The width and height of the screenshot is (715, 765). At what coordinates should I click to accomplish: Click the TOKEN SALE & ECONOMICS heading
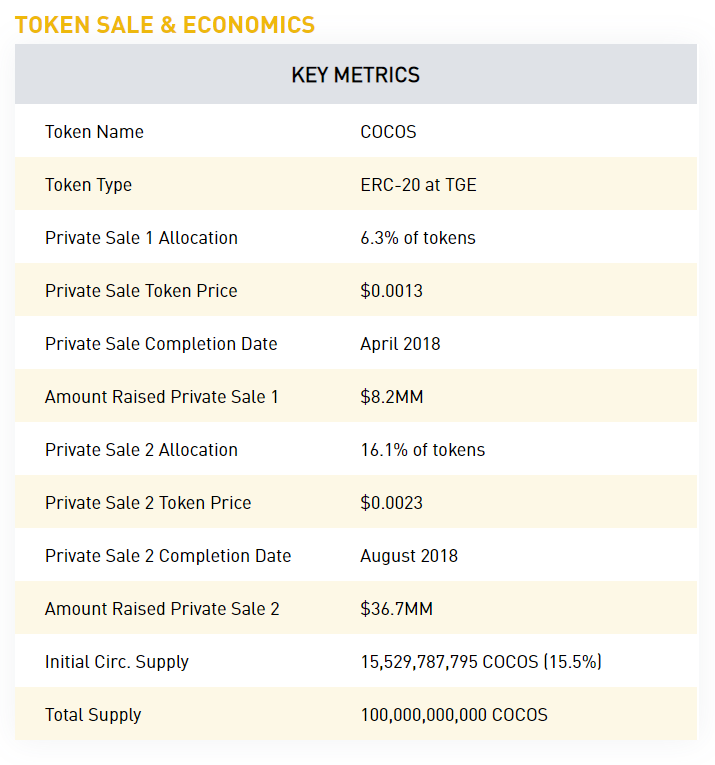(165, 25)
